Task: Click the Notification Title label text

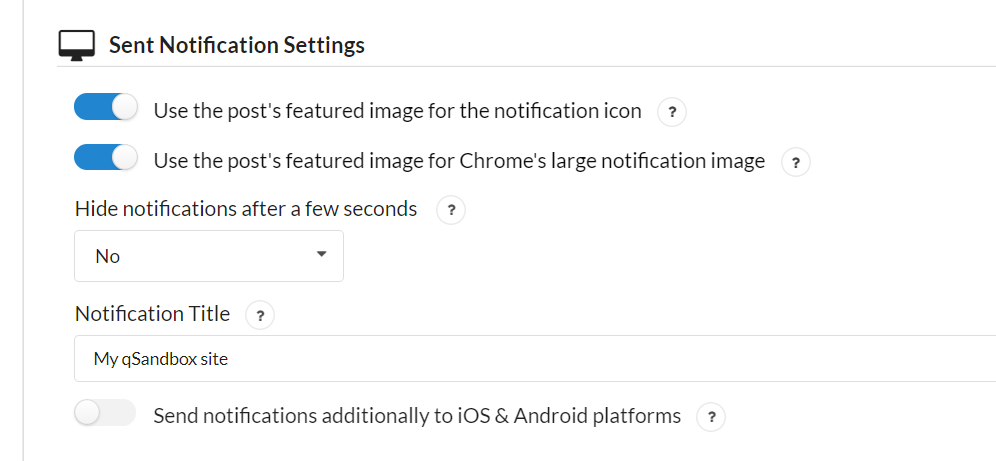Action: [152, 314]
